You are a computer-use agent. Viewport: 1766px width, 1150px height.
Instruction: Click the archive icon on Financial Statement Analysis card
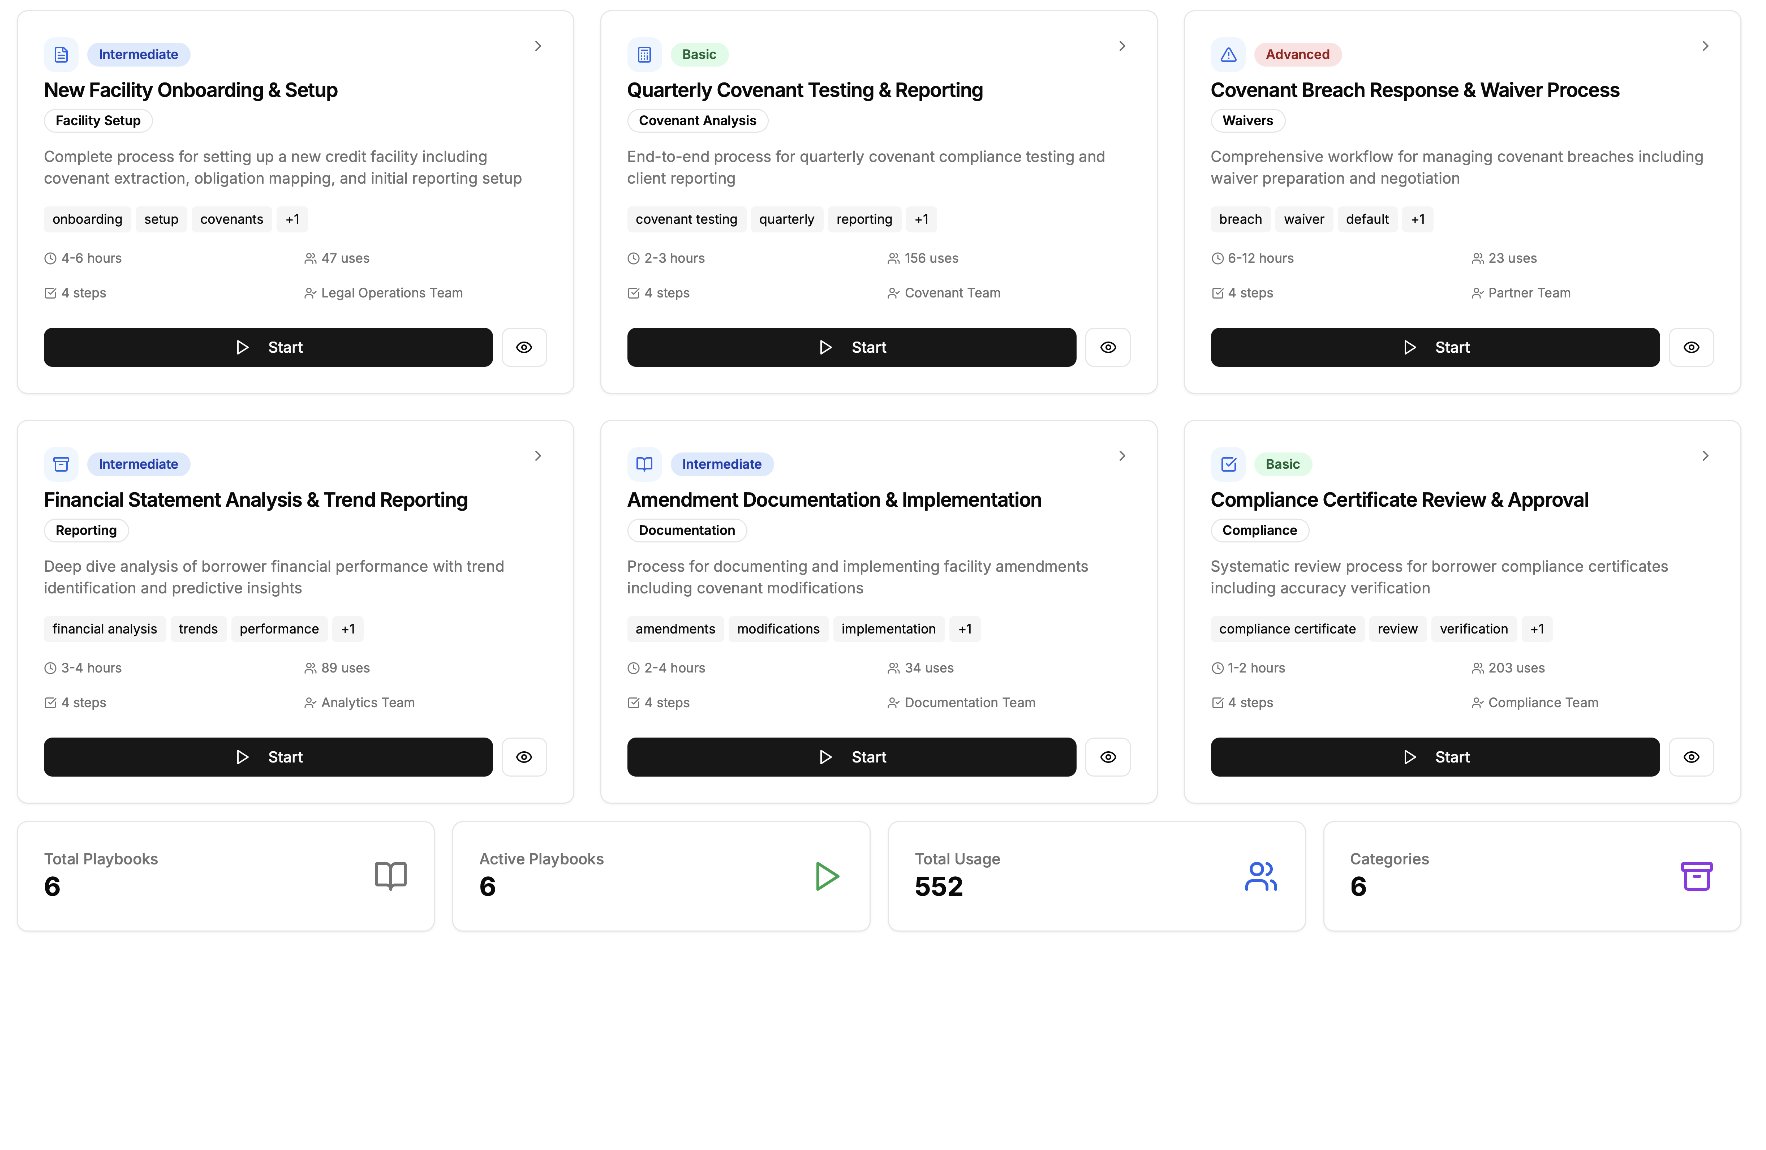[x=61, y=464]
